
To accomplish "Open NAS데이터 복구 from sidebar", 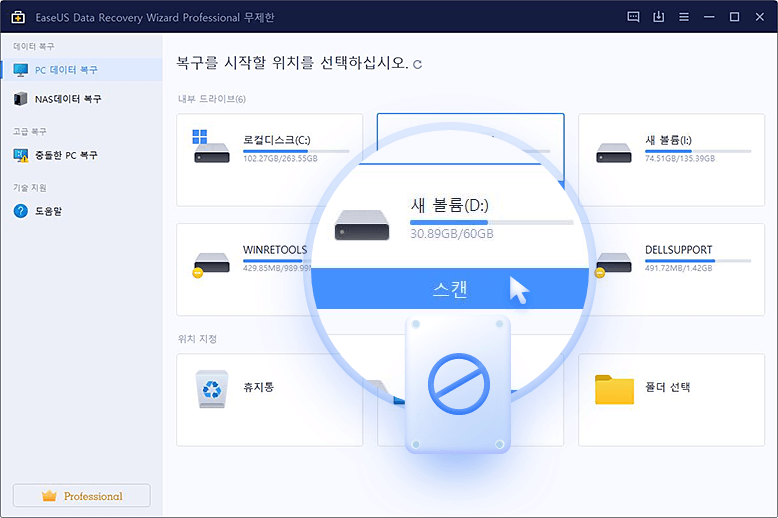I will pos(69,99).
